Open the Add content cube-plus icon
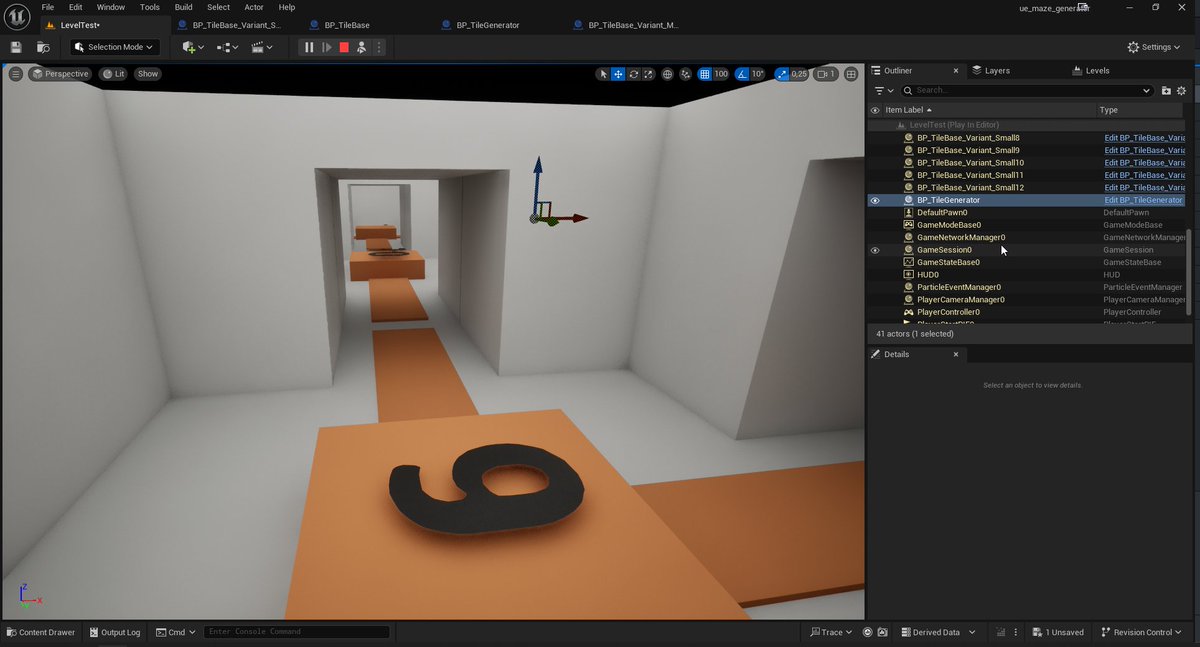Screen dimensions: 1200x647 [193, 47]
